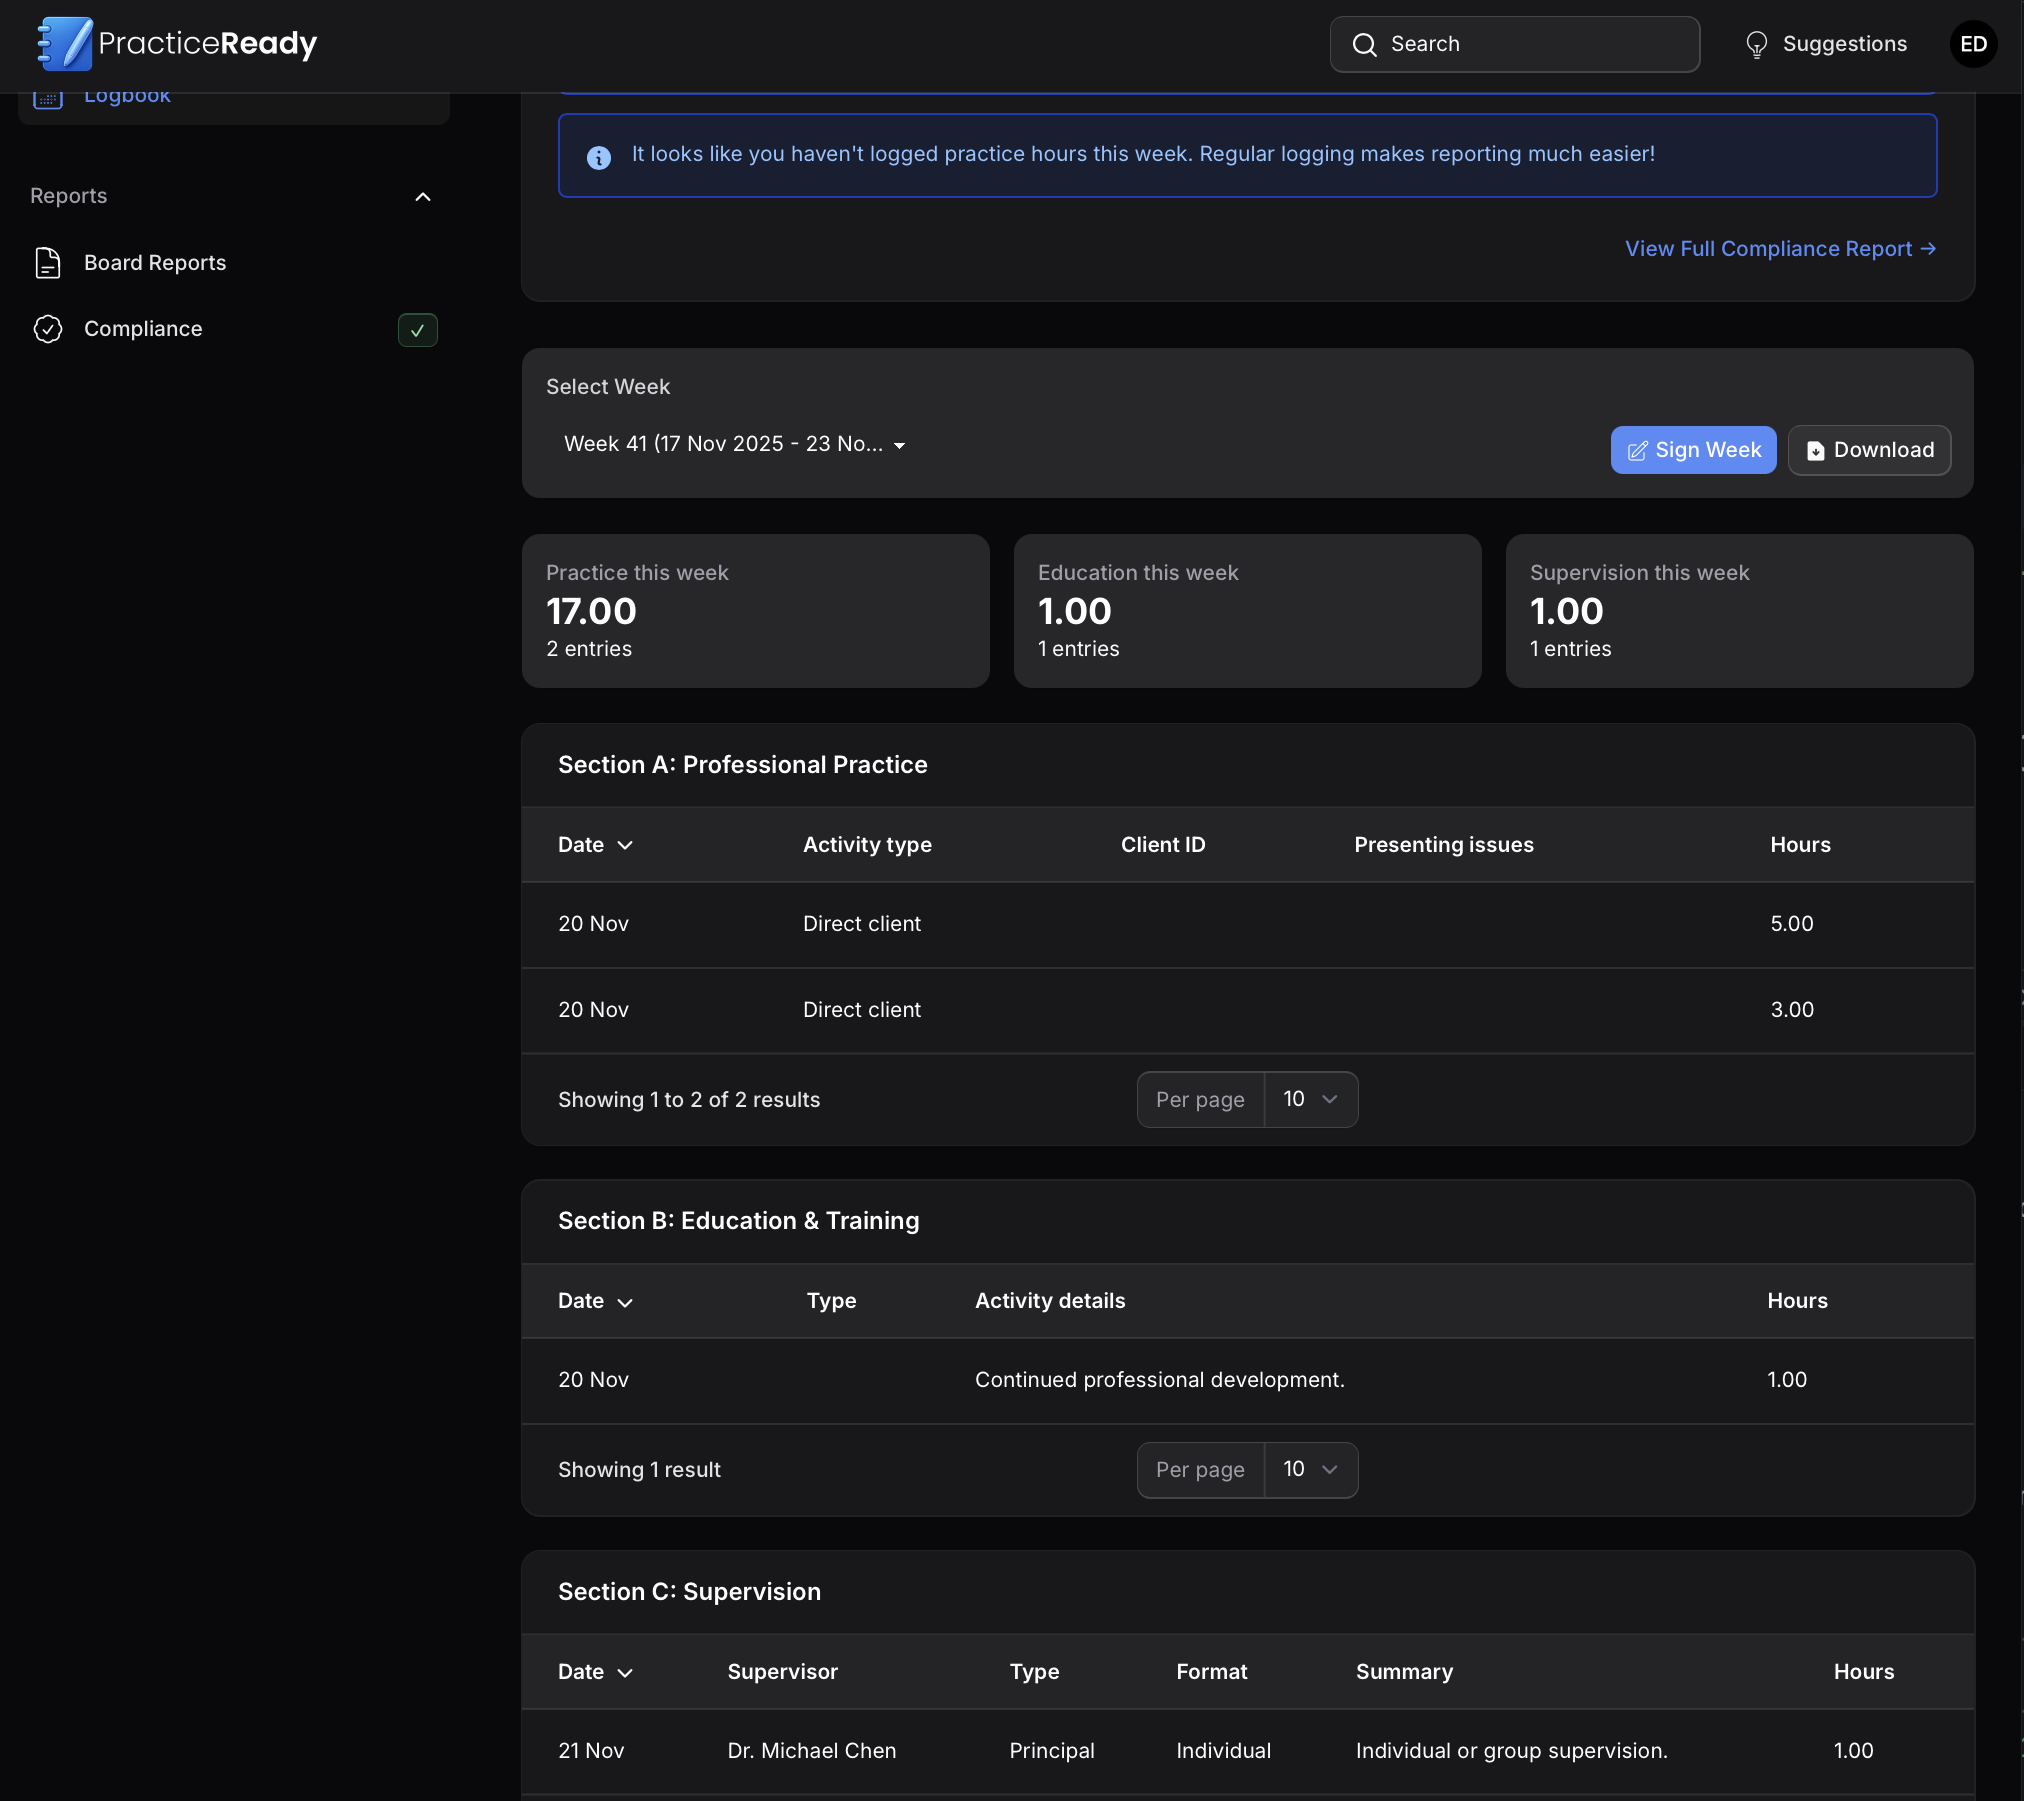This screenshot has height=1801, width=2024.
Task: Click the Compliance badge check icon
Action: tap(48, 329)
